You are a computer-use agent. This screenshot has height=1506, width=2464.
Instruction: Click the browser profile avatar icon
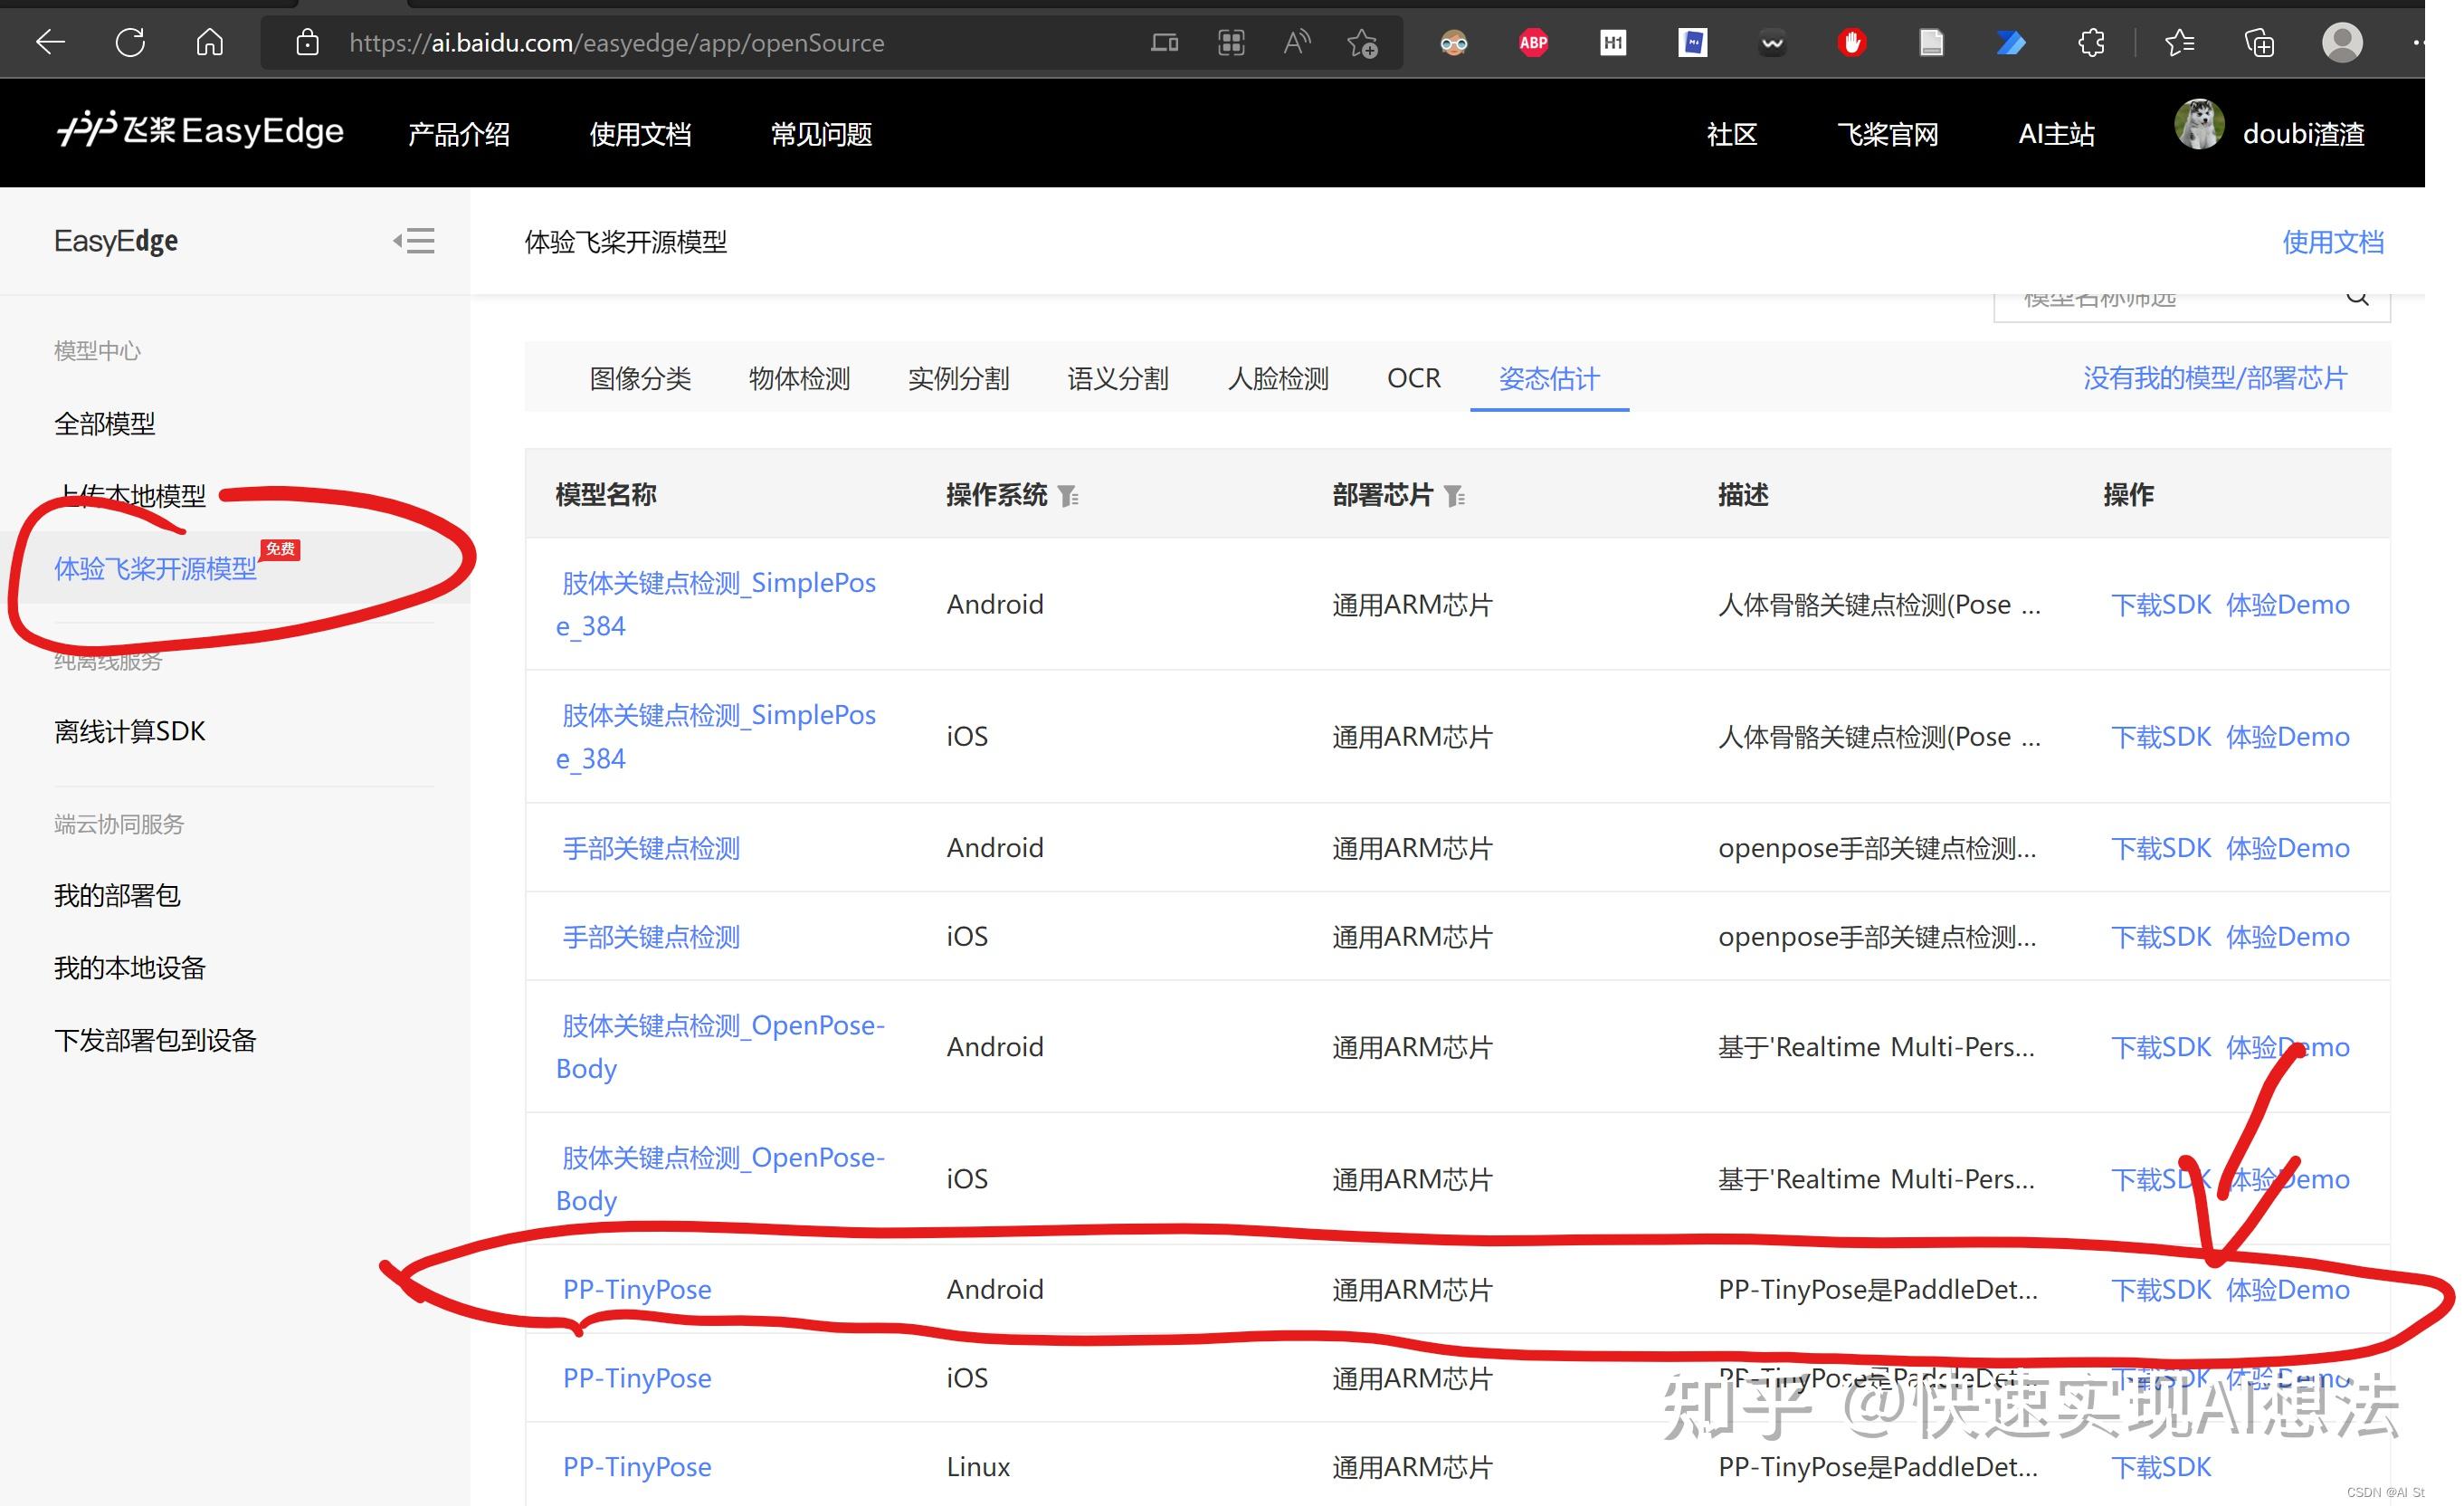click(2342, 42)
